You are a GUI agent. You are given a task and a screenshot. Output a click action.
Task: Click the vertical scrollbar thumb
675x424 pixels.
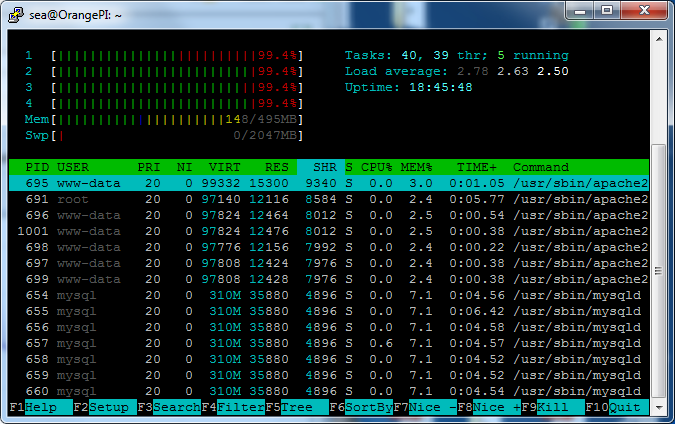[x=659, y=271]
